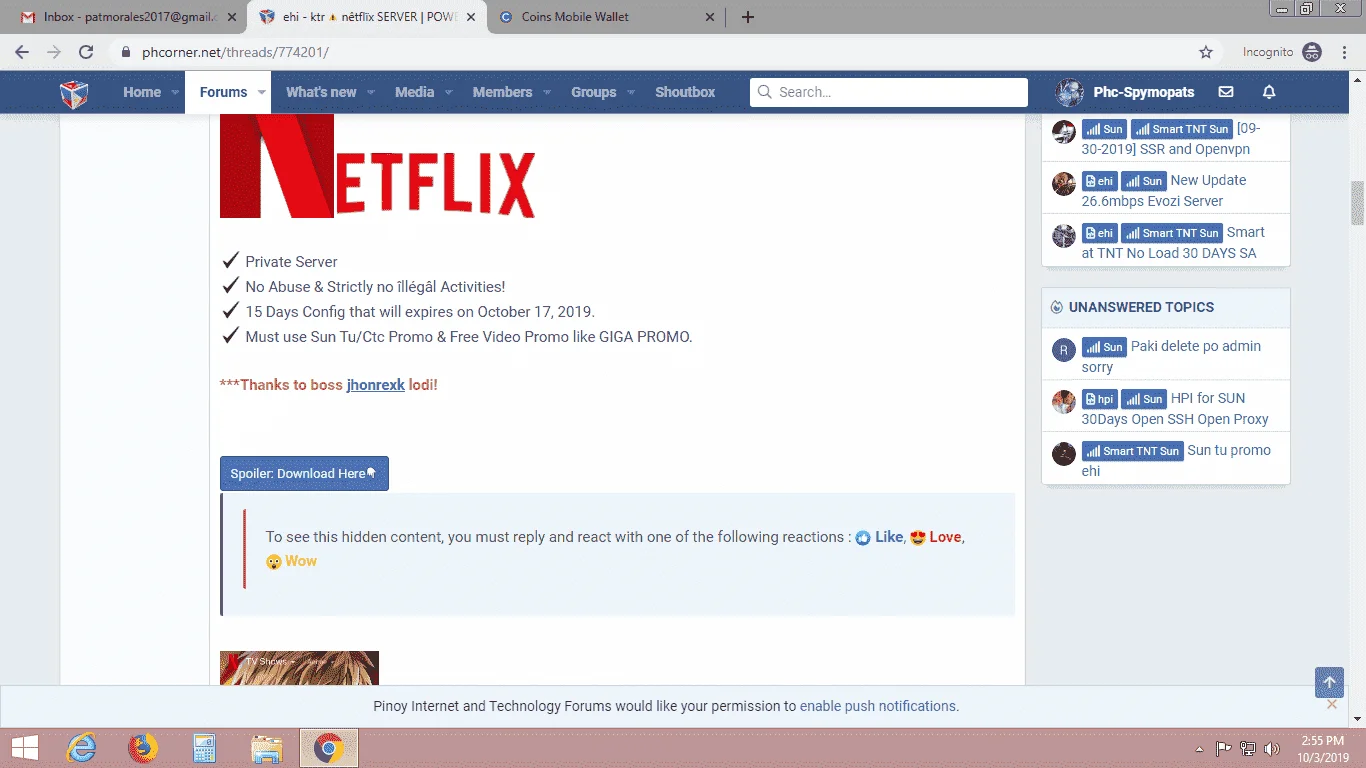Click the UNANSWERED TOPICS heading
Image resolution: width=1366 pixels, height=768 pixels.
click(1141, 307)
